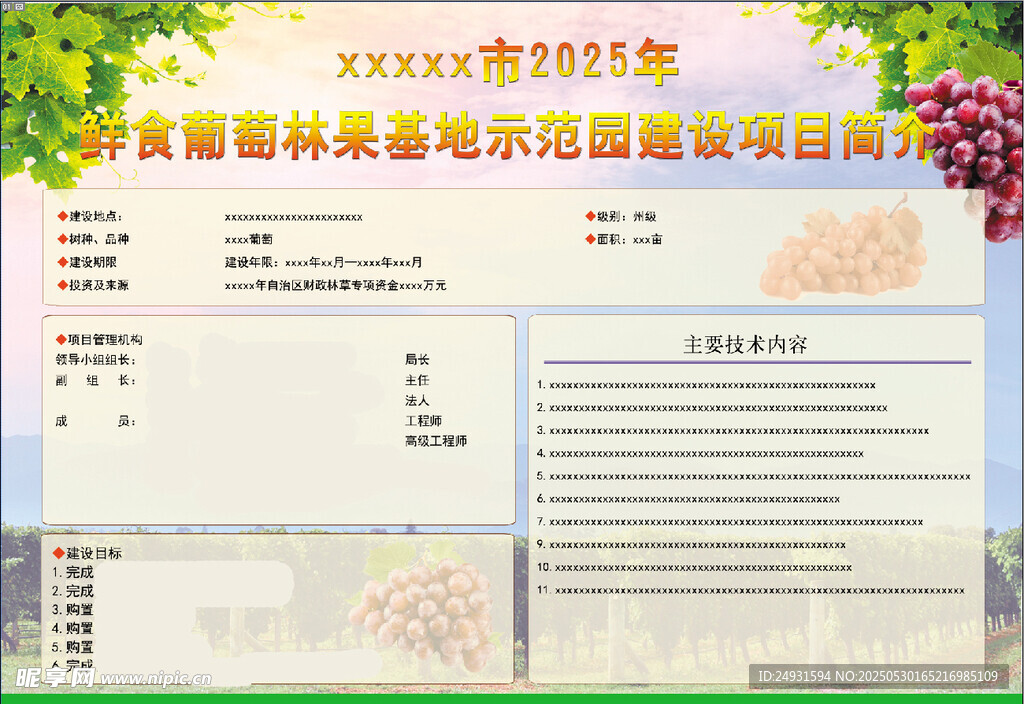Click the 高级工程师 text
Screen dimensions: 1024x704
pyautogui.click(x=435, y=441)
